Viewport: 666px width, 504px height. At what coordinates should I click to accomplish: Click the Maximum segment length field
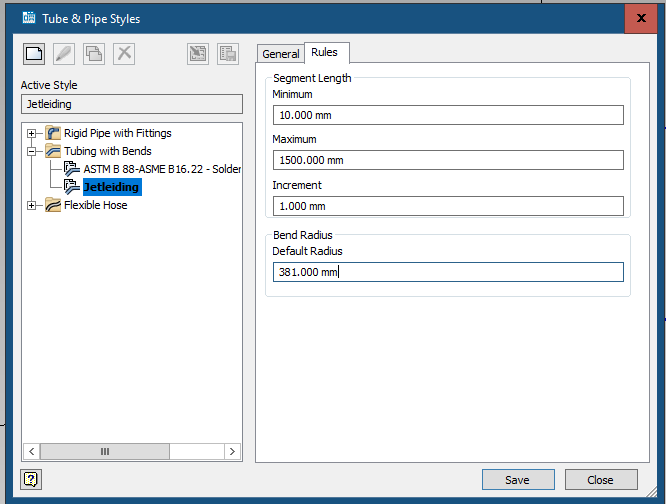pos(448,160)
